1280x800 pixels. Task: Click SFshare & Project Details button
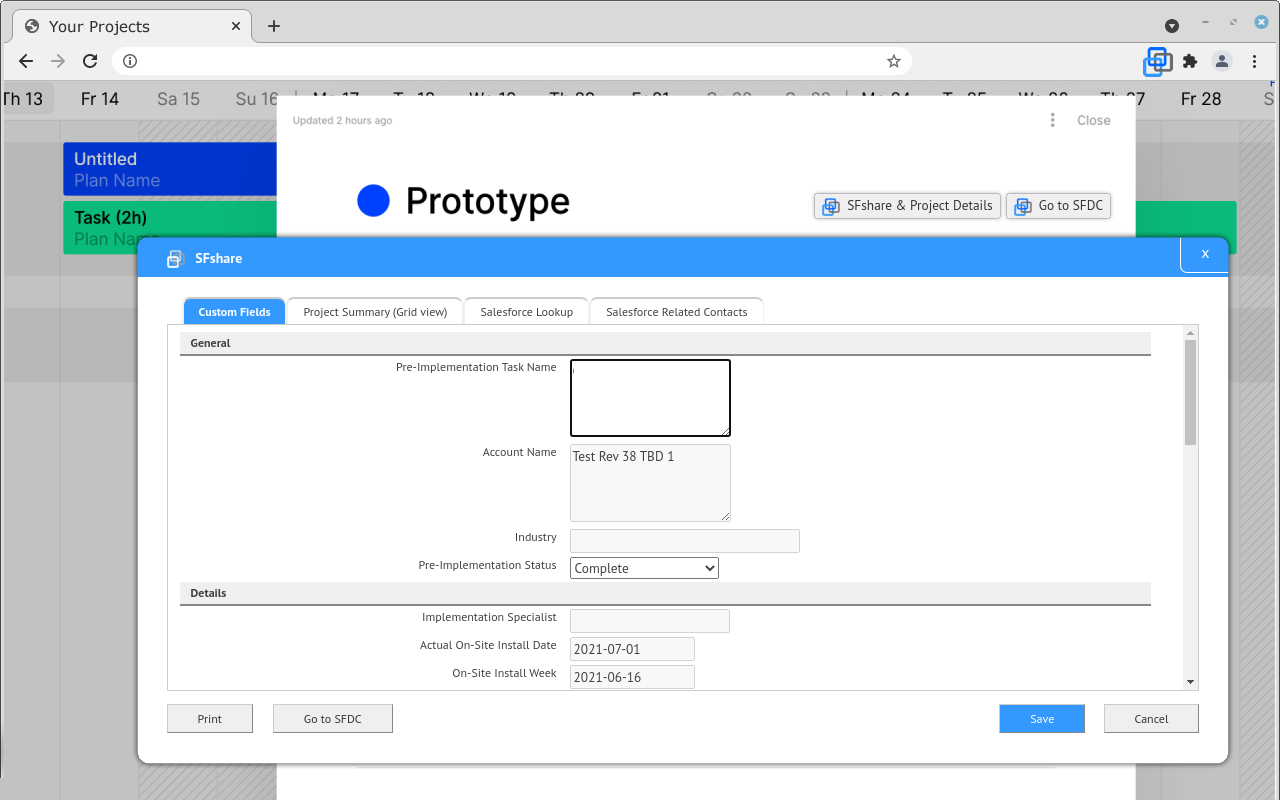pyautogui.click(x=907, y=205)
